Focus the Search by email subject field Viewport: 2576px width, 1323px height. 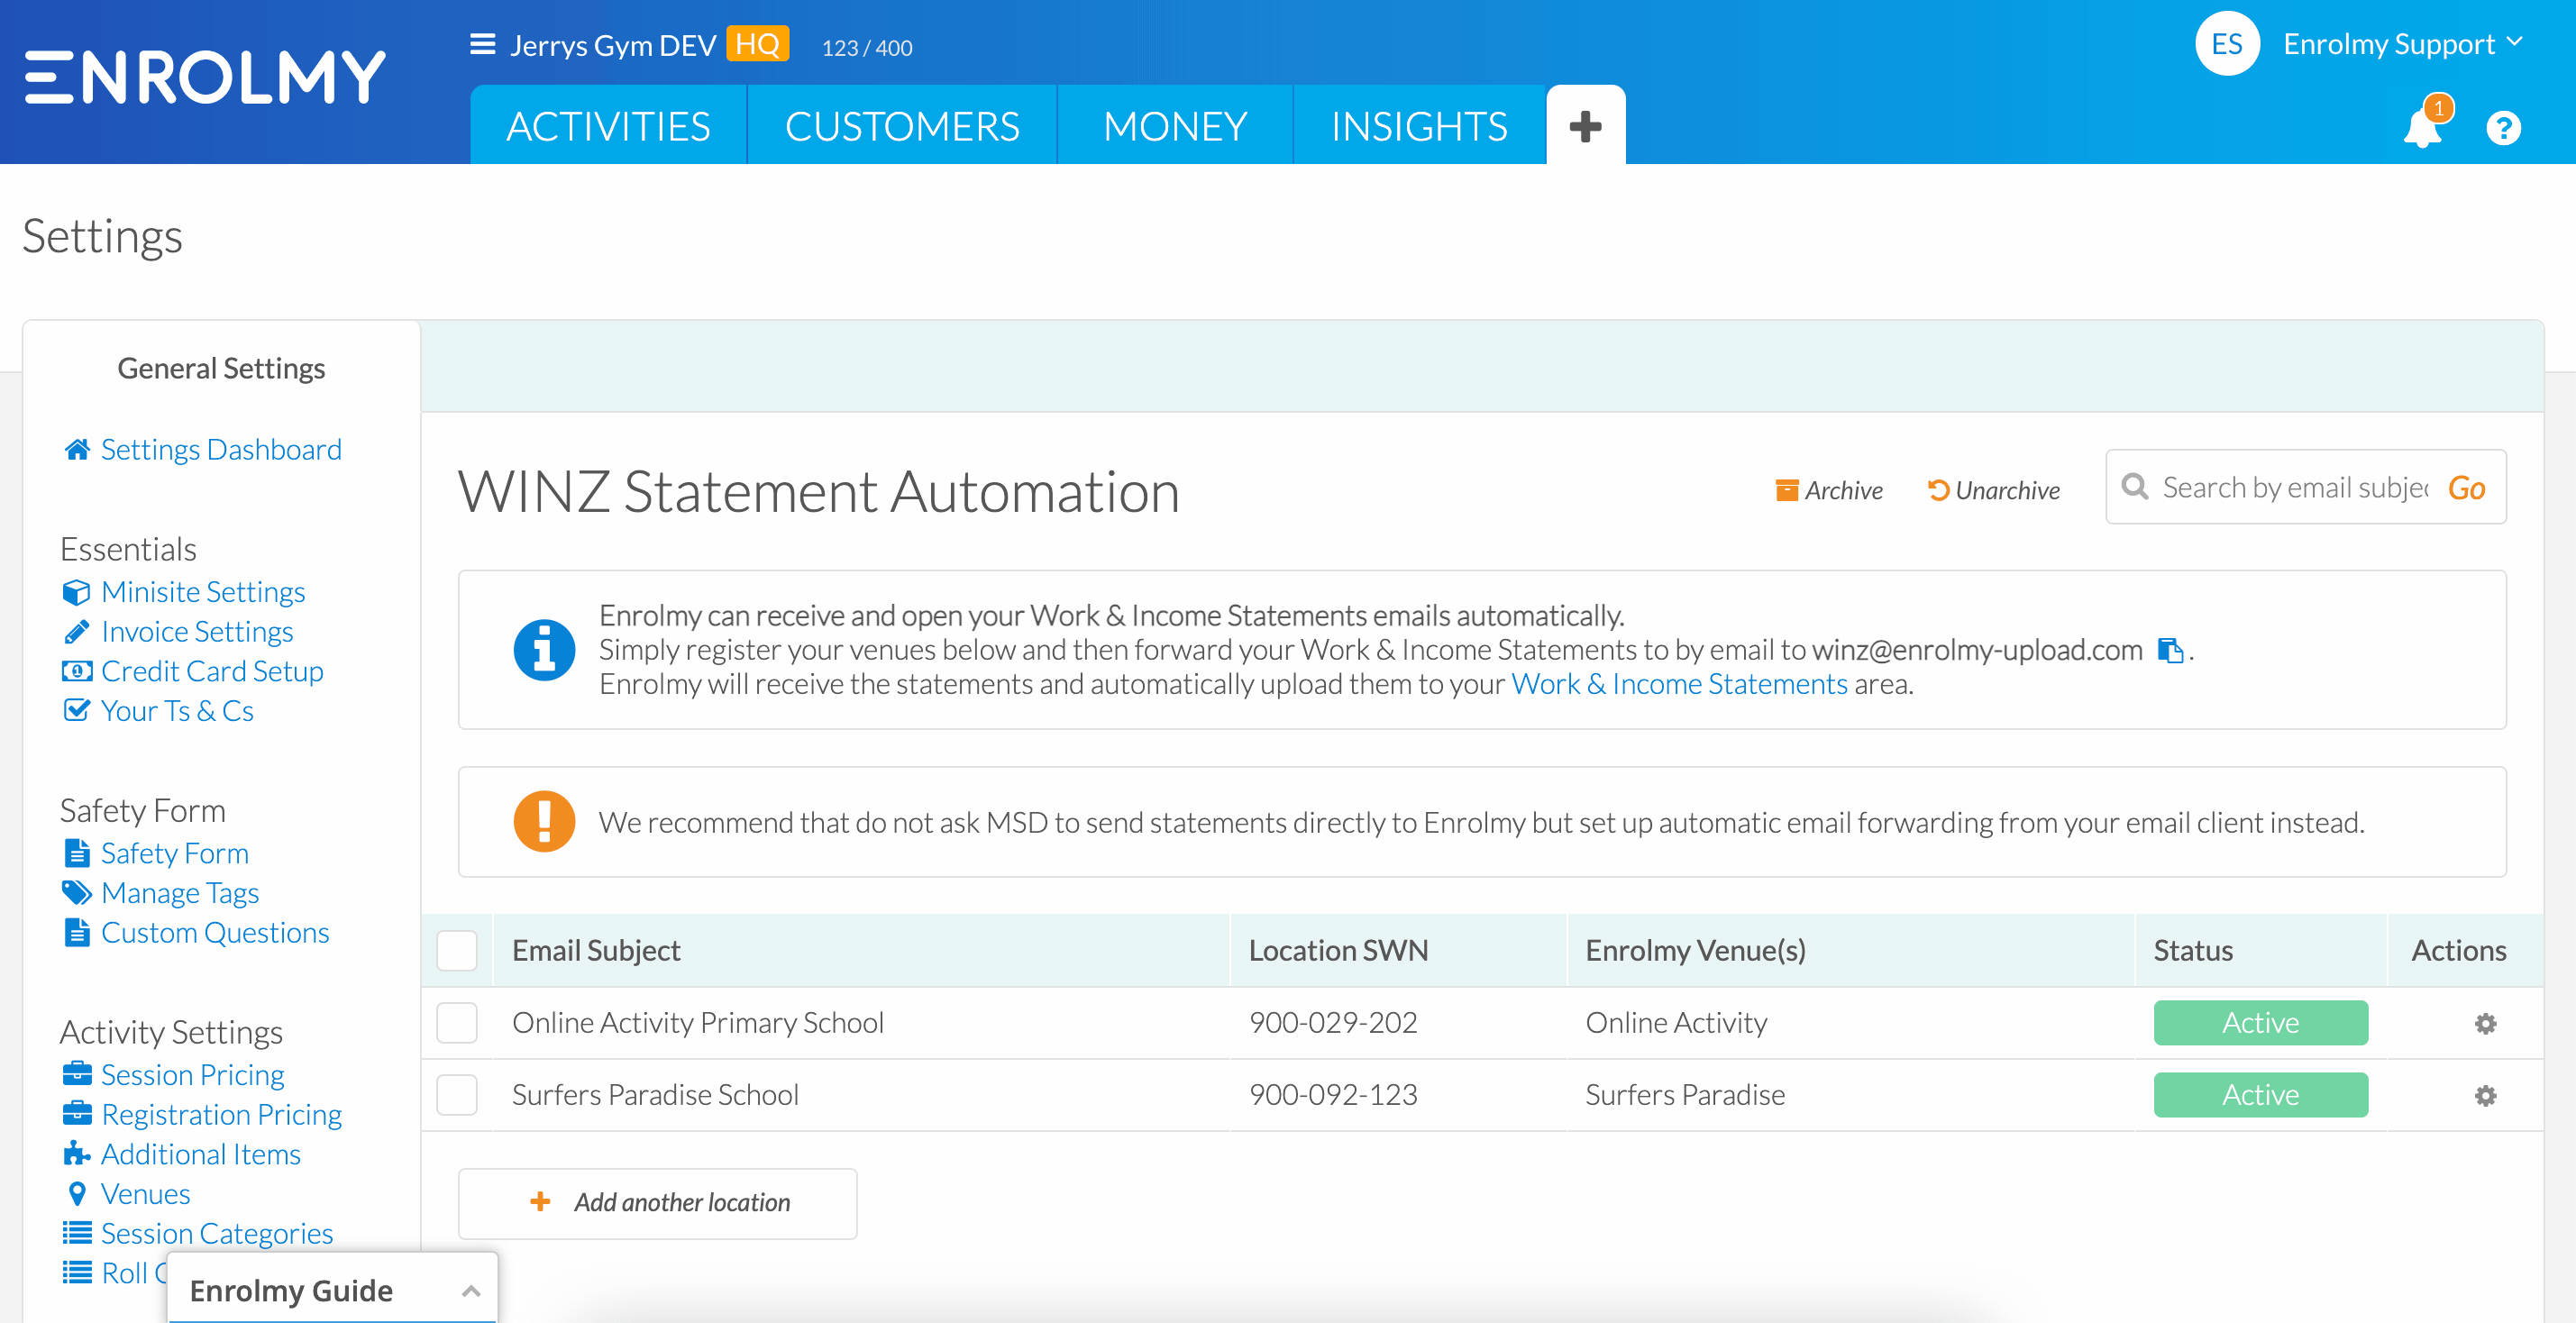[2294, 487]
